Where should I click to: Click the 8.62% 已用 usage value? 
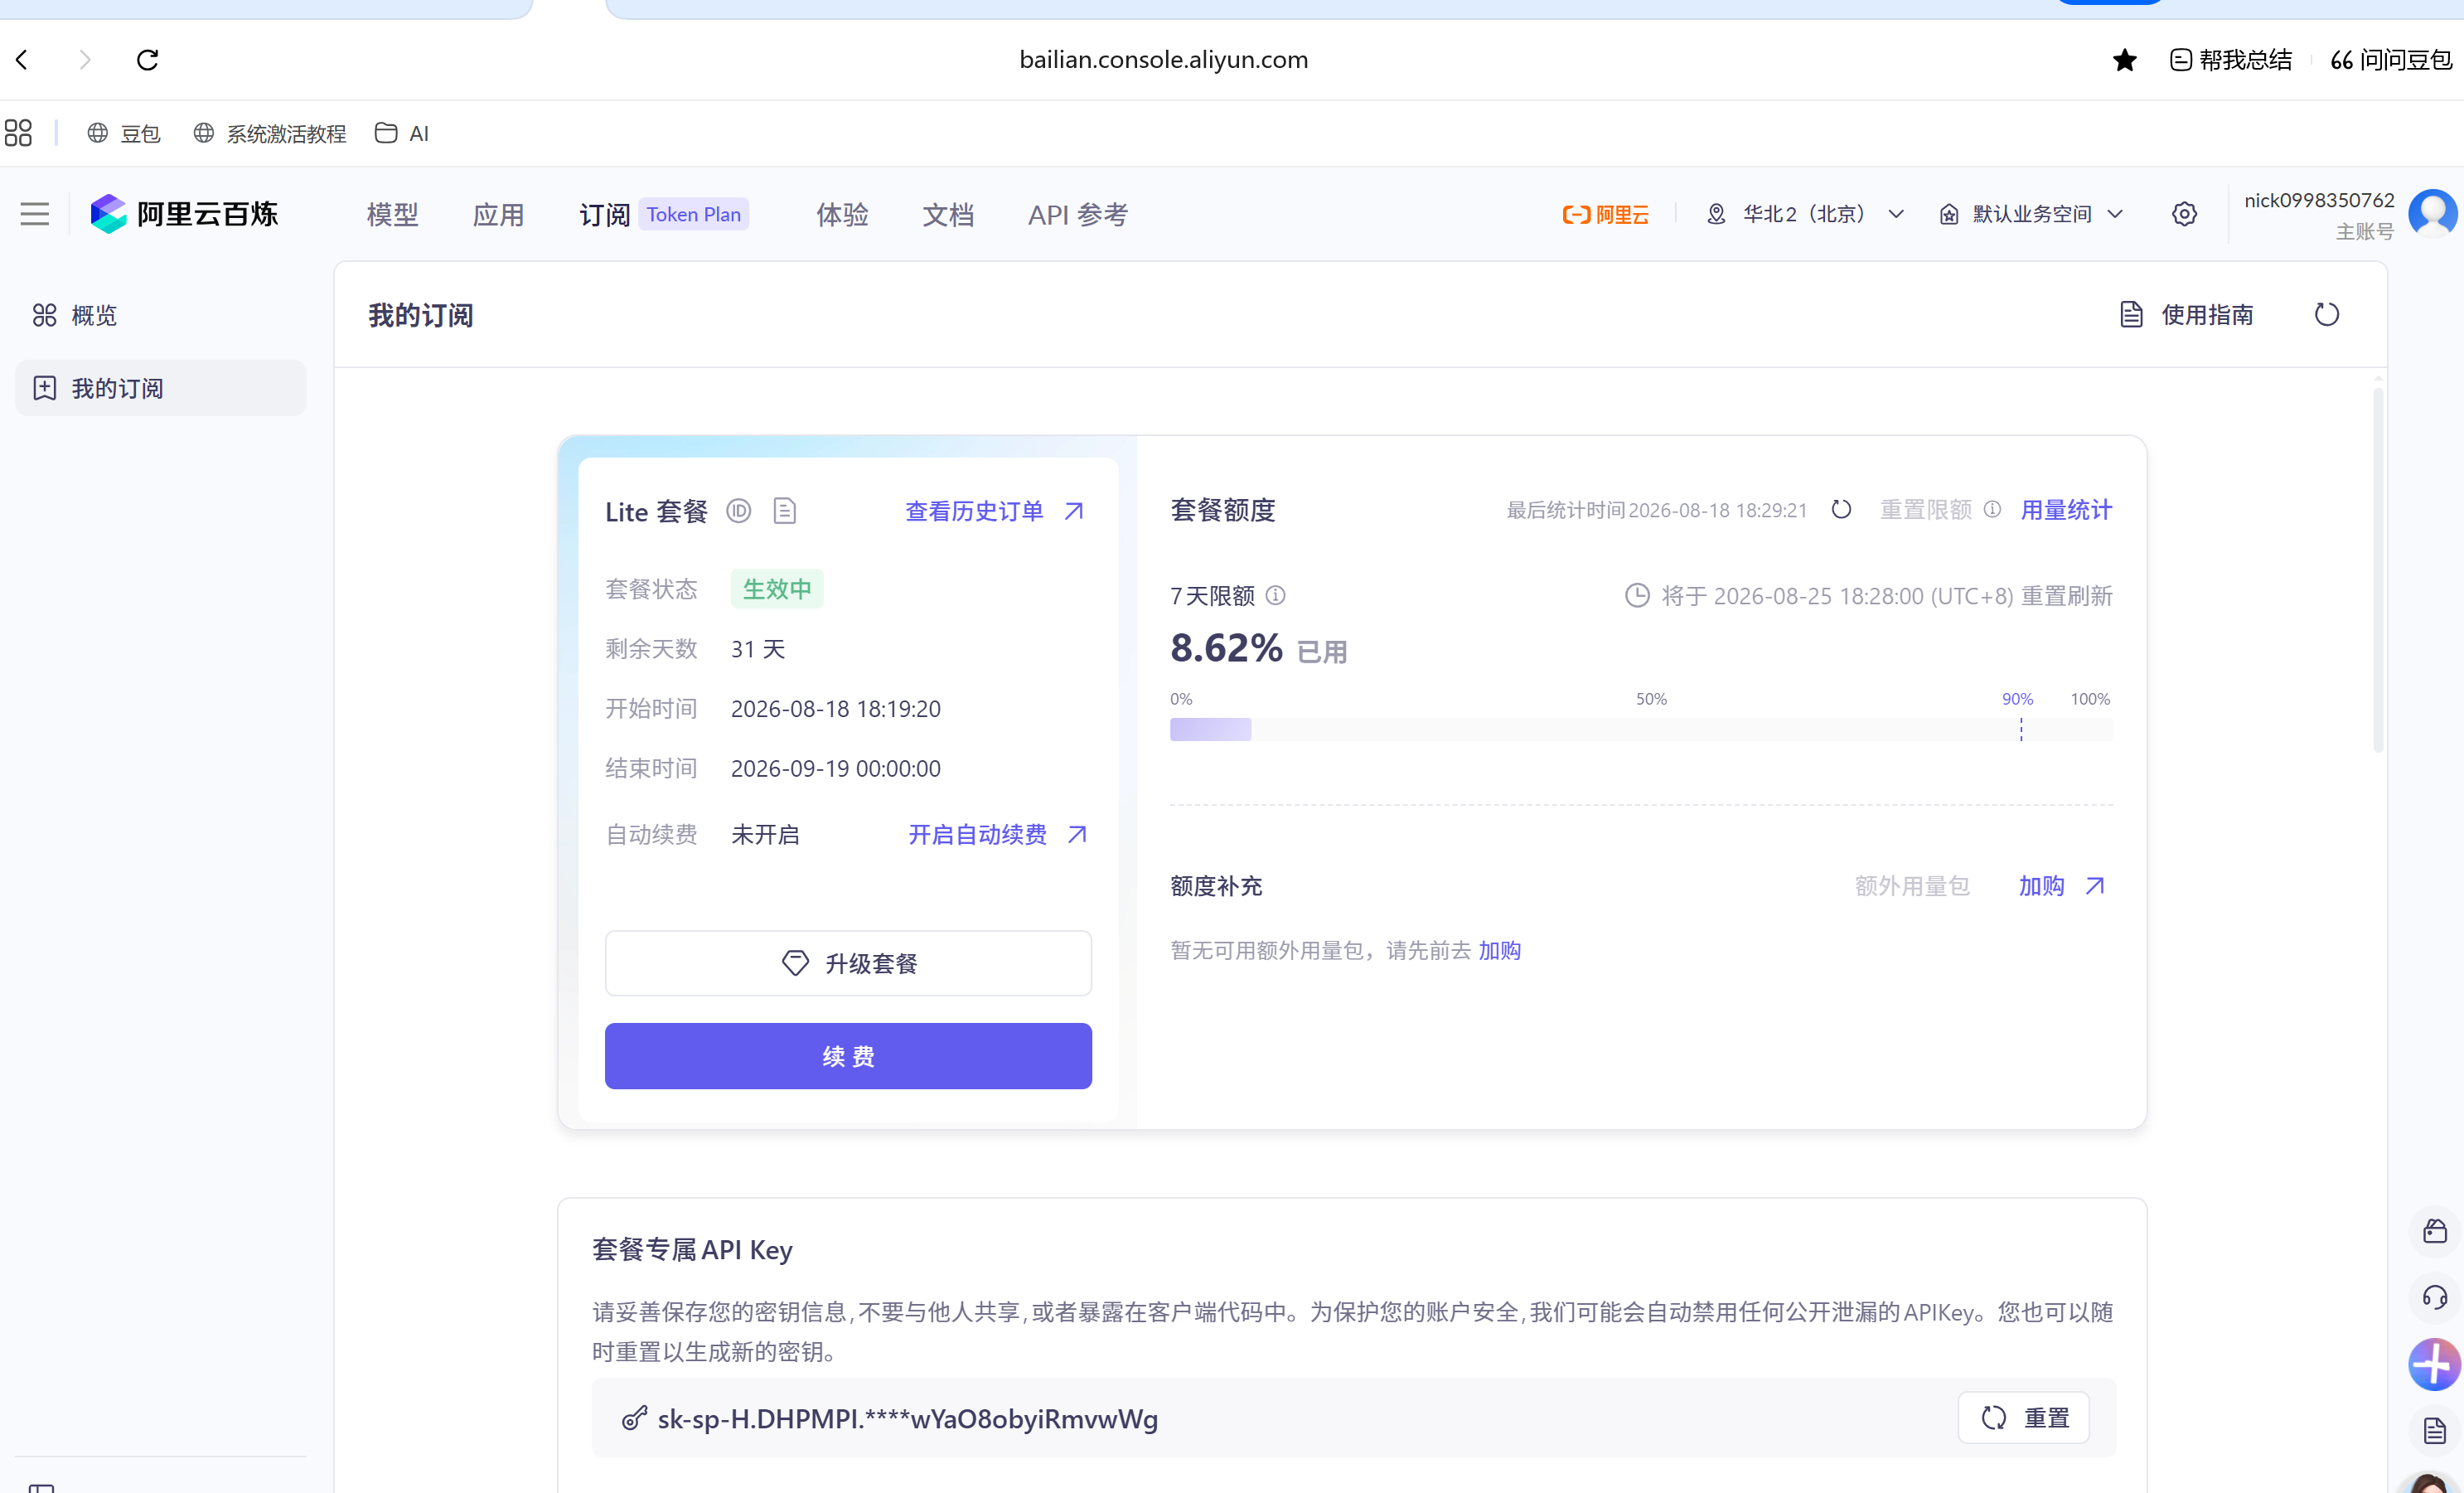[x=1259, y=648]
